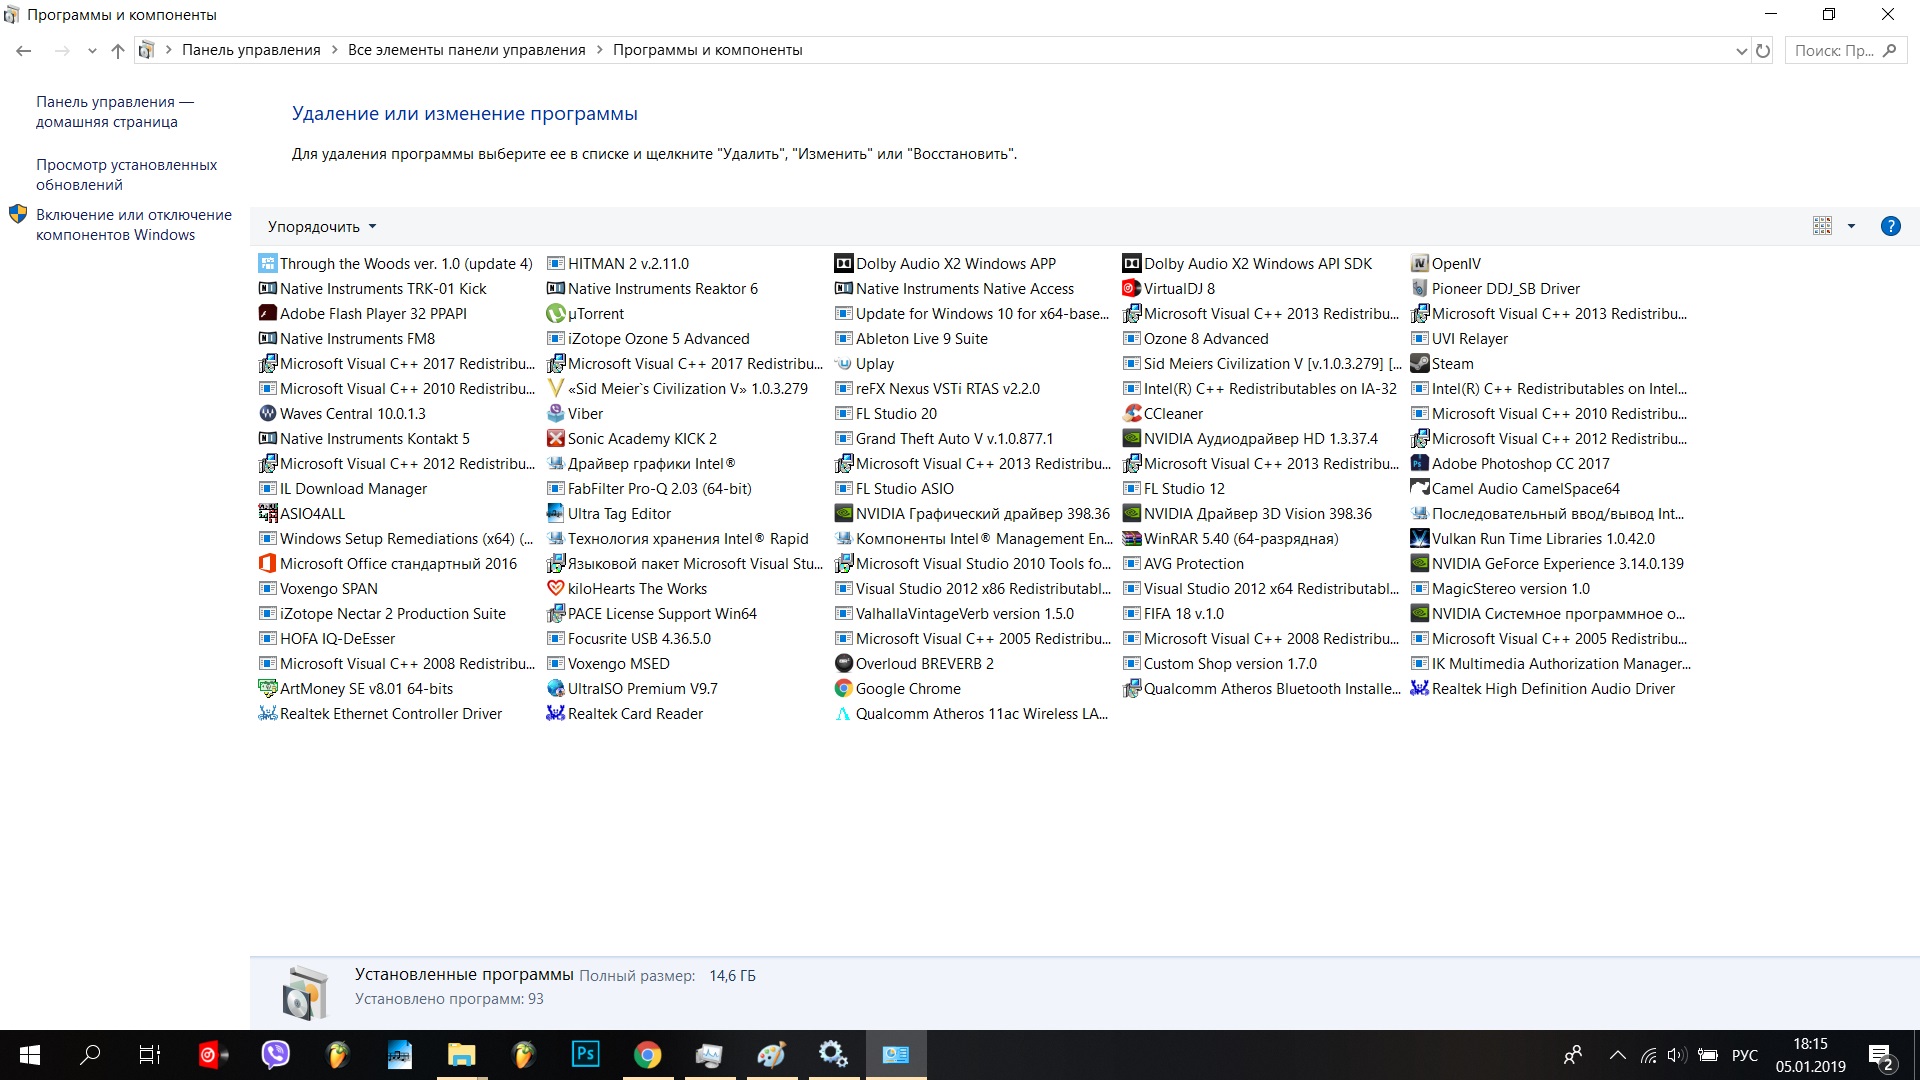Click the UltraISO Premium icon
Image resolution: width=1920 pixels, height=1080 pixels.
pyautogui.click(x=556, y=689)
